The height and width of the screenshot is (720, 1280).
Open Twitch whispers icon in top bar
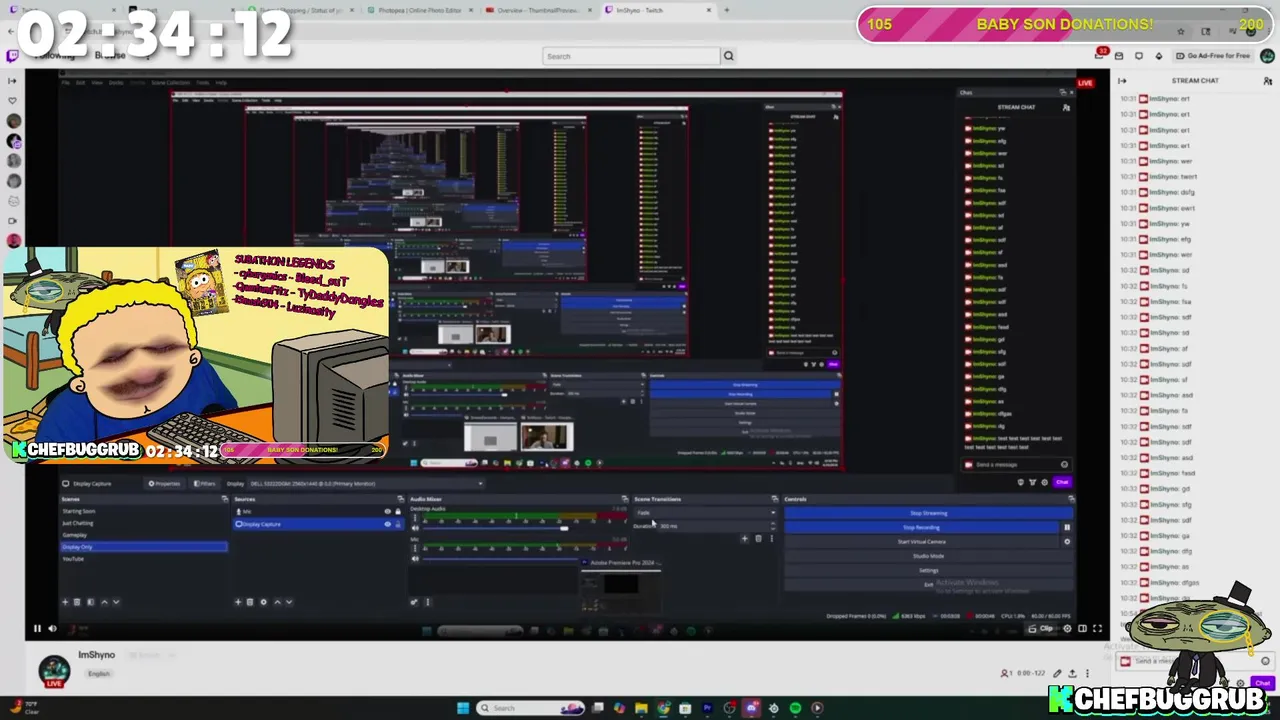click(1139, 56)
